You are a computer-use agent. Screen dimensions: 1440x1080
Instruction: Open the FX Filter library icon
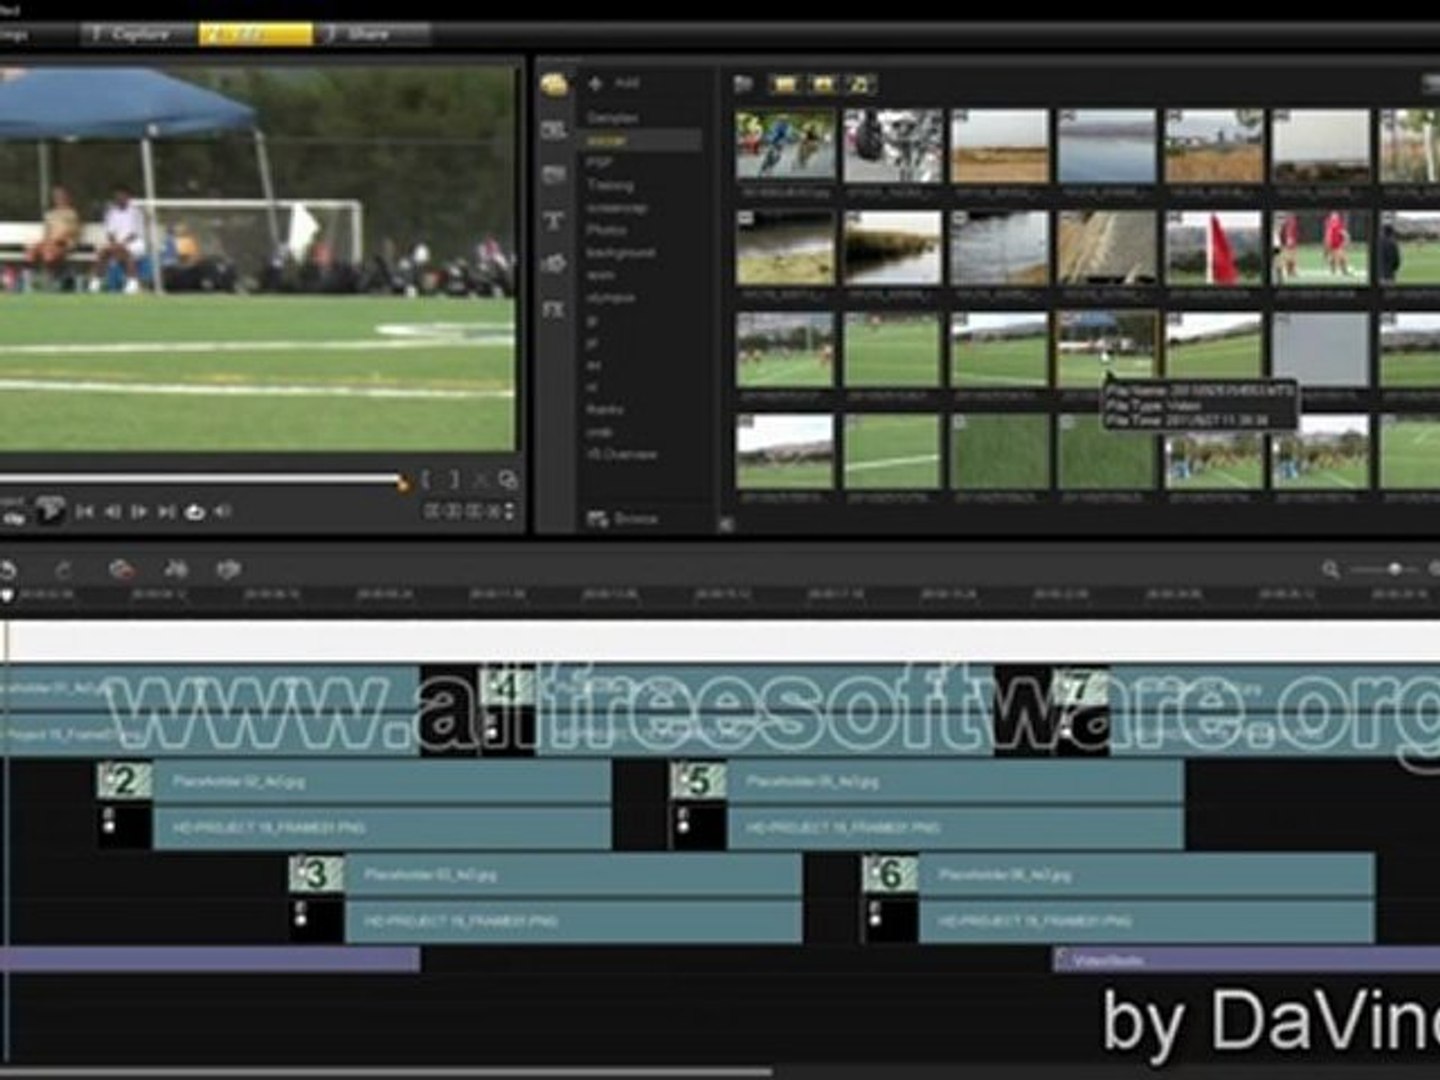[x=554, y=310]
